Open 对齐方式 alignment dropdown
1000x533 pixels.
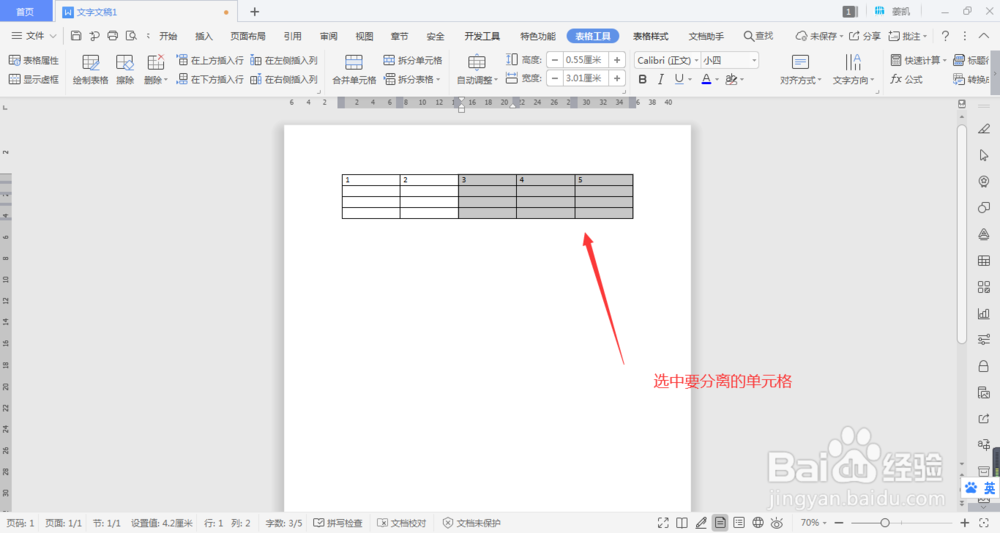pyautogui.click(x=800, y=69)
